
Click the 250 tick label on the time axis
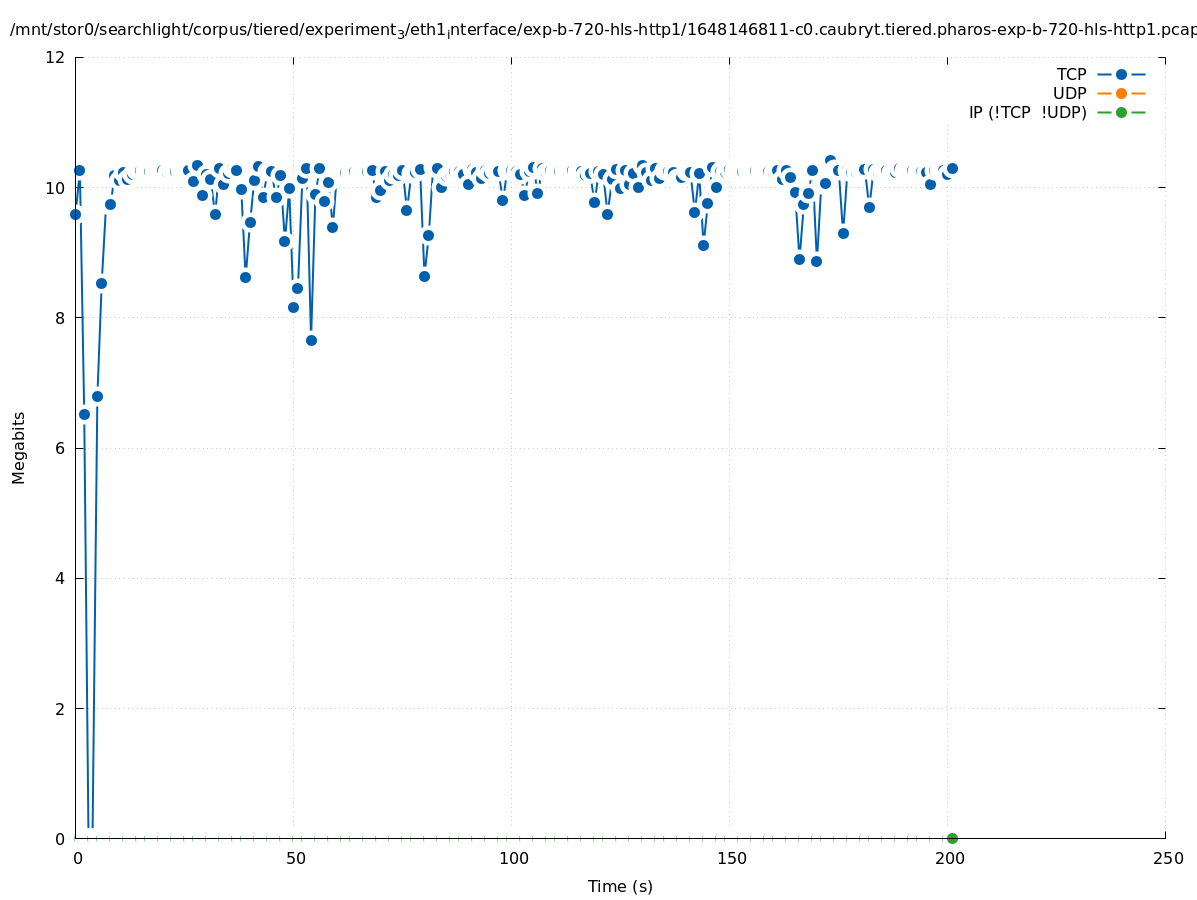(1167, 858)
